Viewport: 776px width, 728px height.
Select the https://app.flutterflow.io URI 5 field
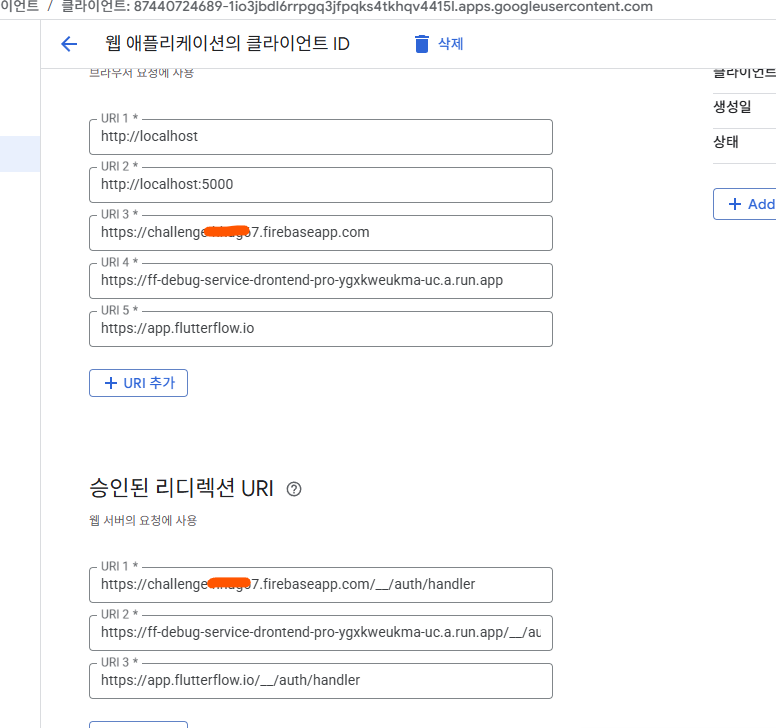click(321, 329)
